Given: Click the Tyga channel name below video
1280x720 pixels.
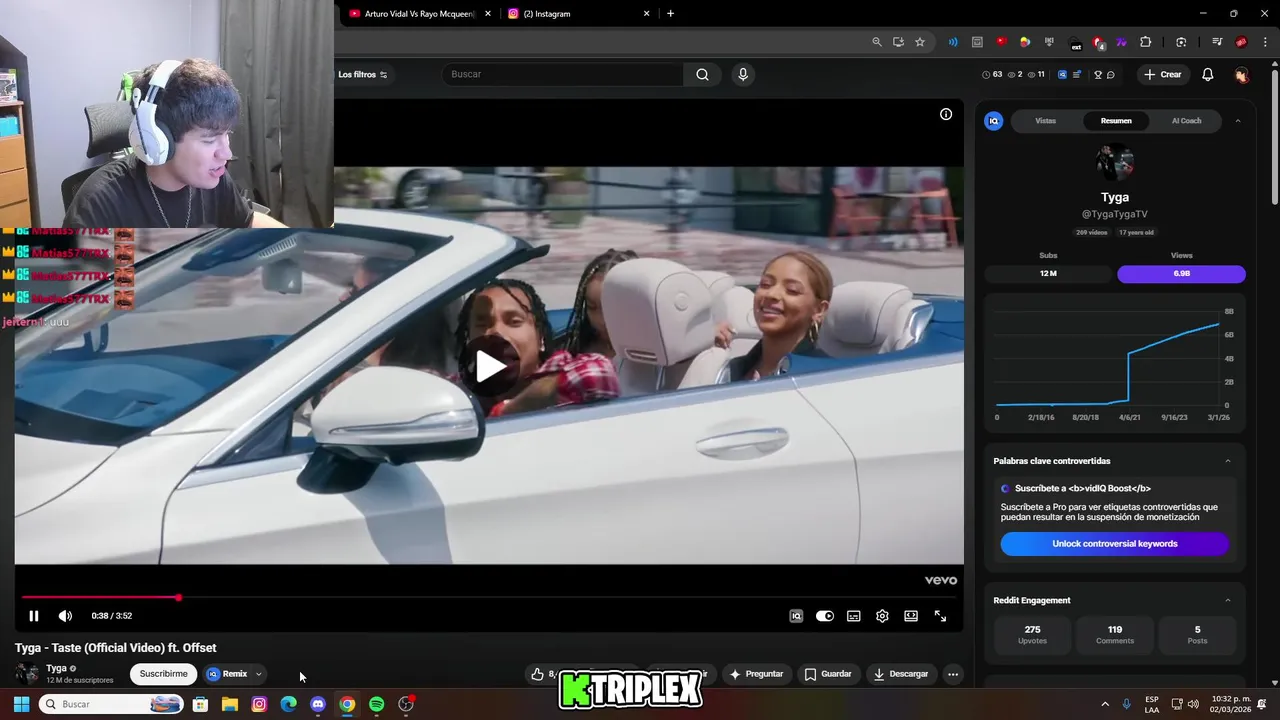Looking at the screenshot, I should [57, 668].
